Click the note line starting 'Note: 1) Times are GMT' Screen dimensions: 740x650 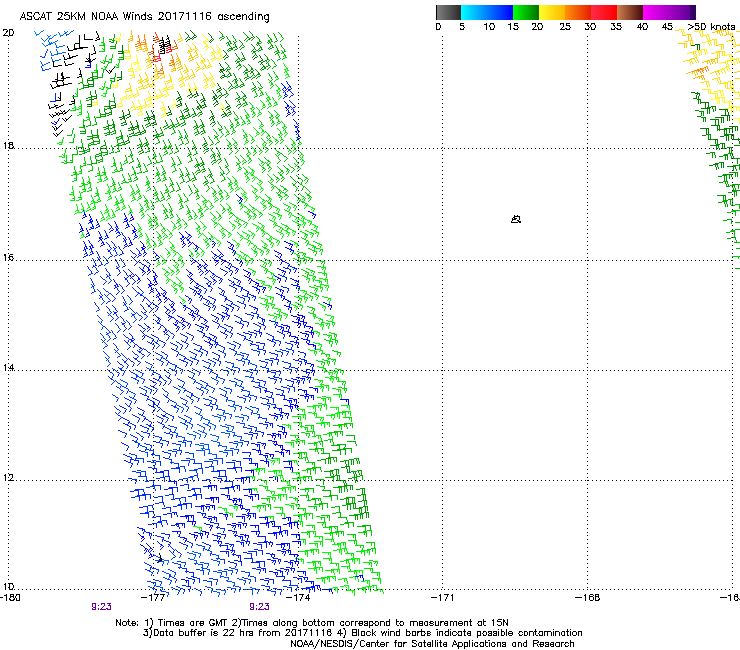tap(312, 623)
